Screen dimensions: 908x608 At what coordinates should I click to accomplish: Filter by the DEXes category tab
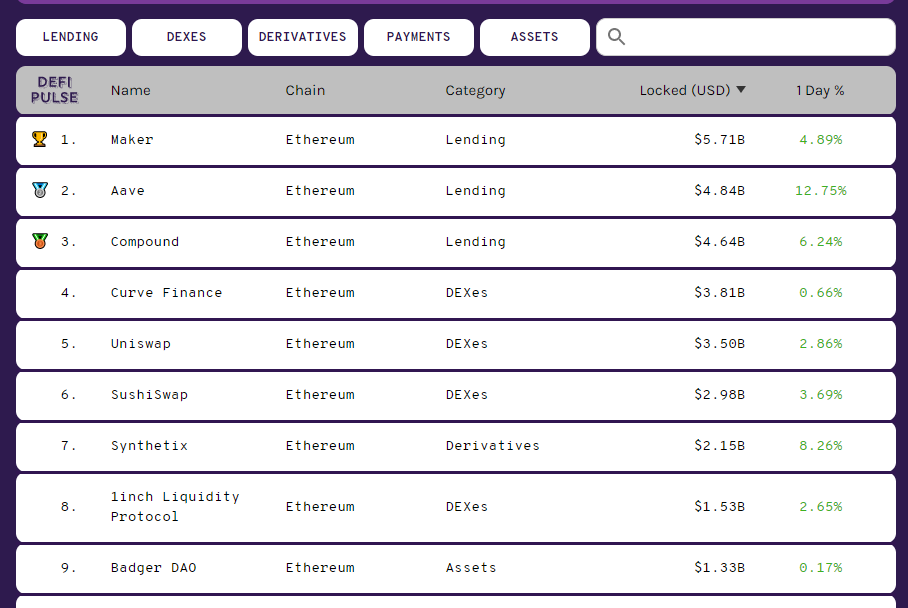[186, 37]
